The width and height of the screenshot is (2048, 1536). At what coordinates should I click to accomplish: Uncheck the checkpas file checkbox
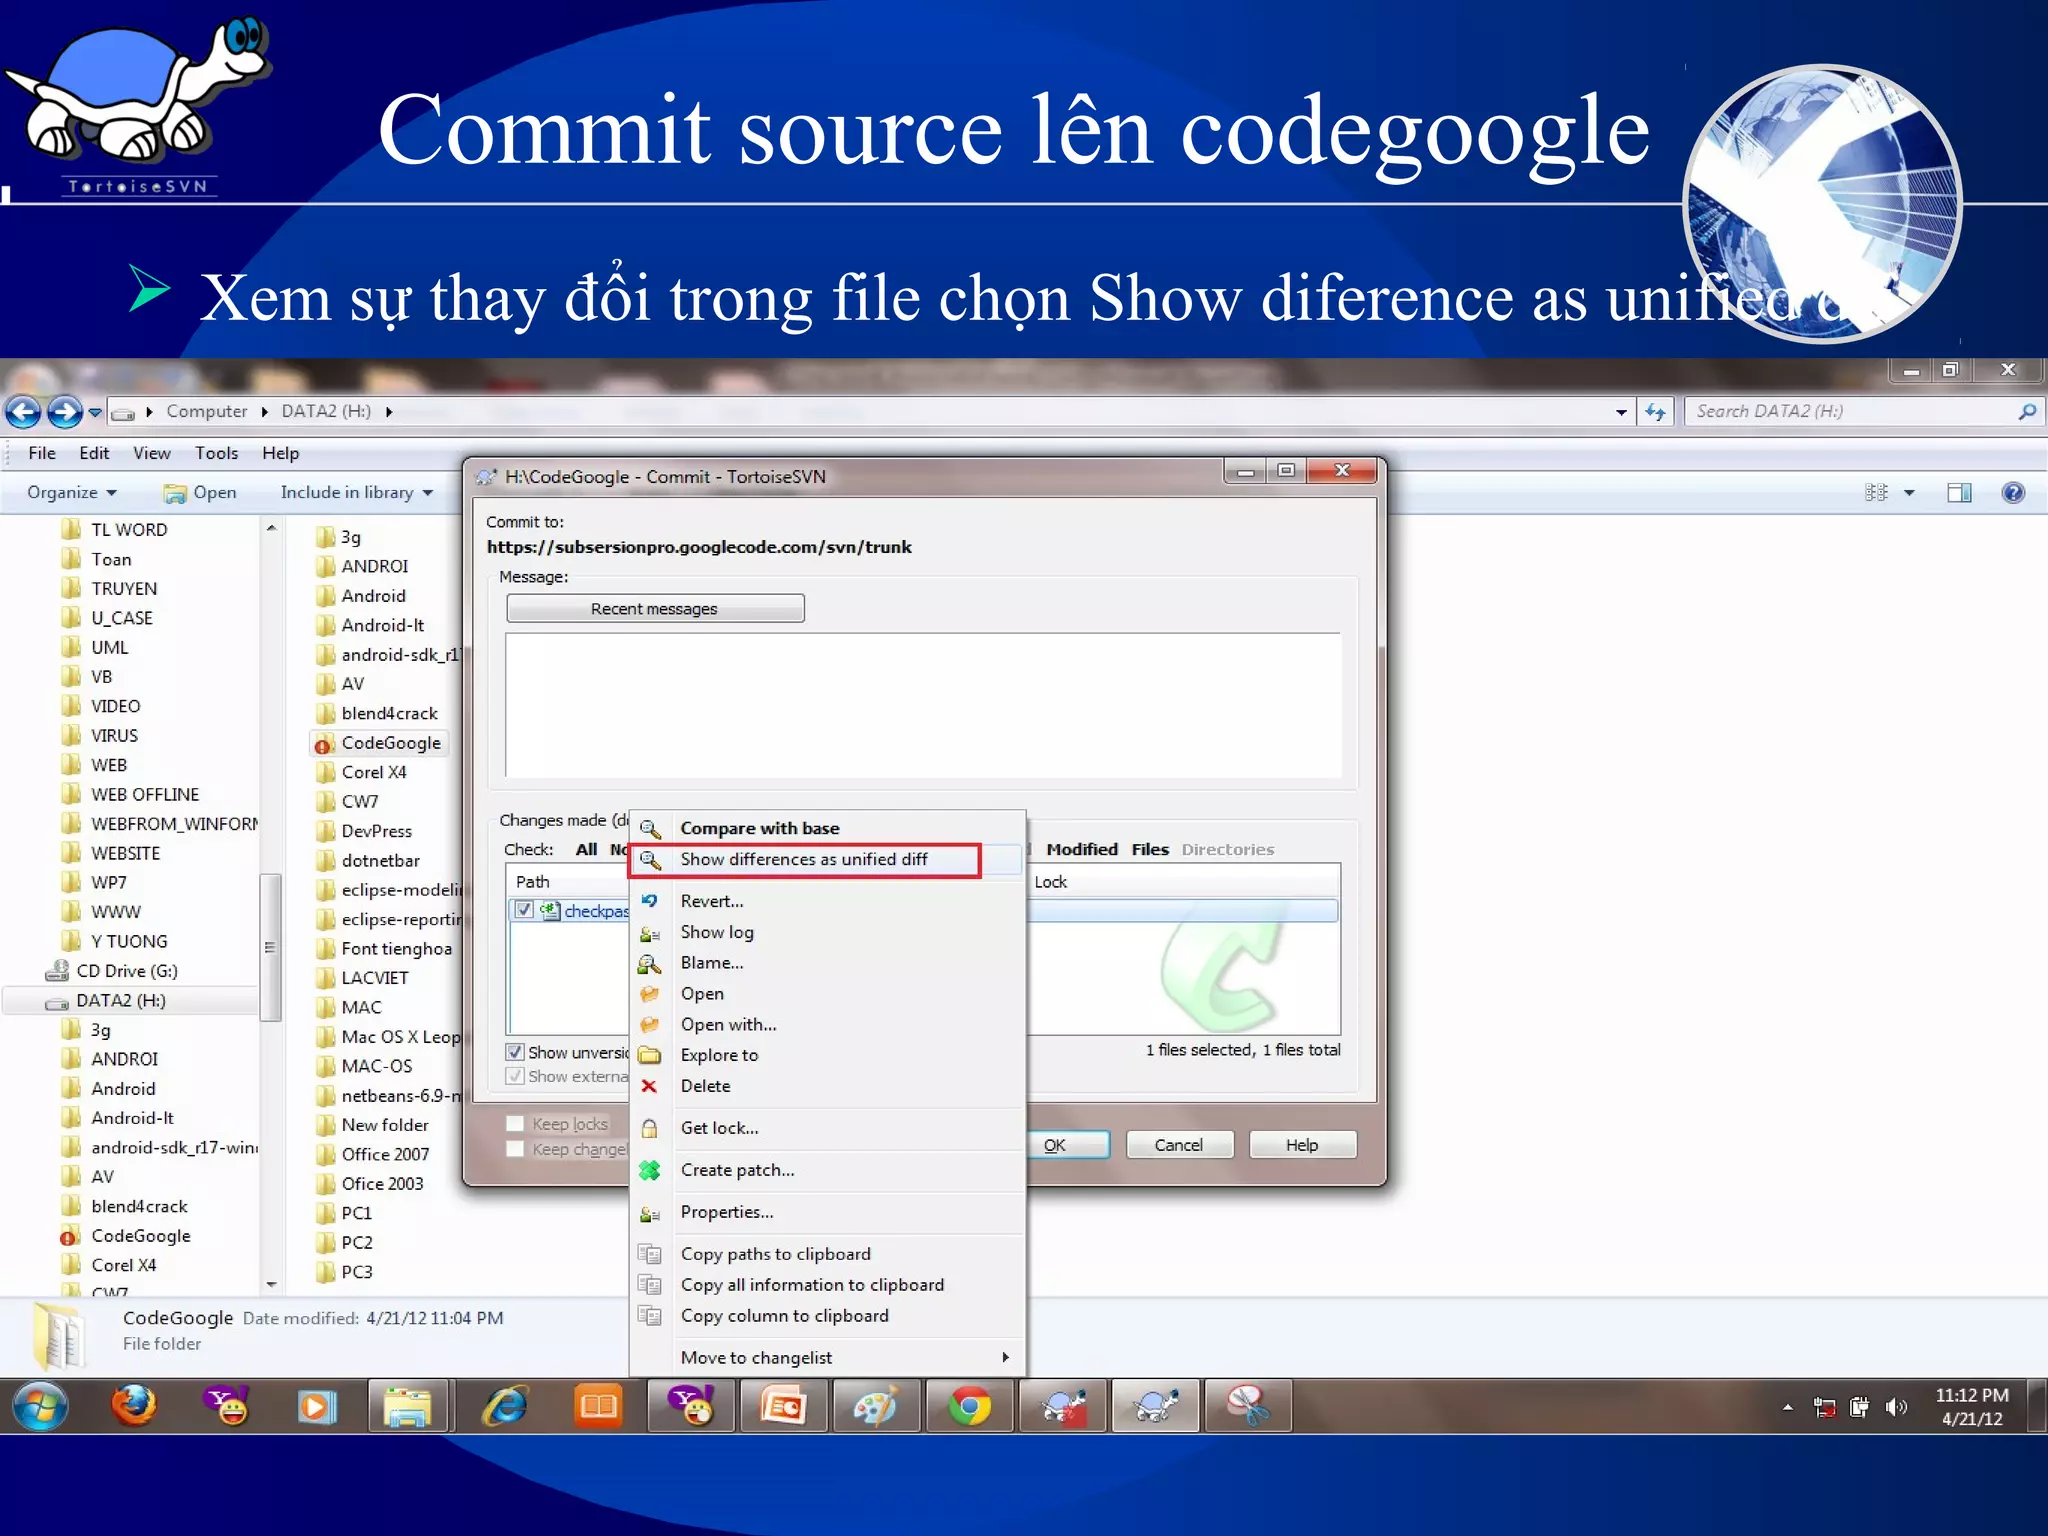[524, 910]
